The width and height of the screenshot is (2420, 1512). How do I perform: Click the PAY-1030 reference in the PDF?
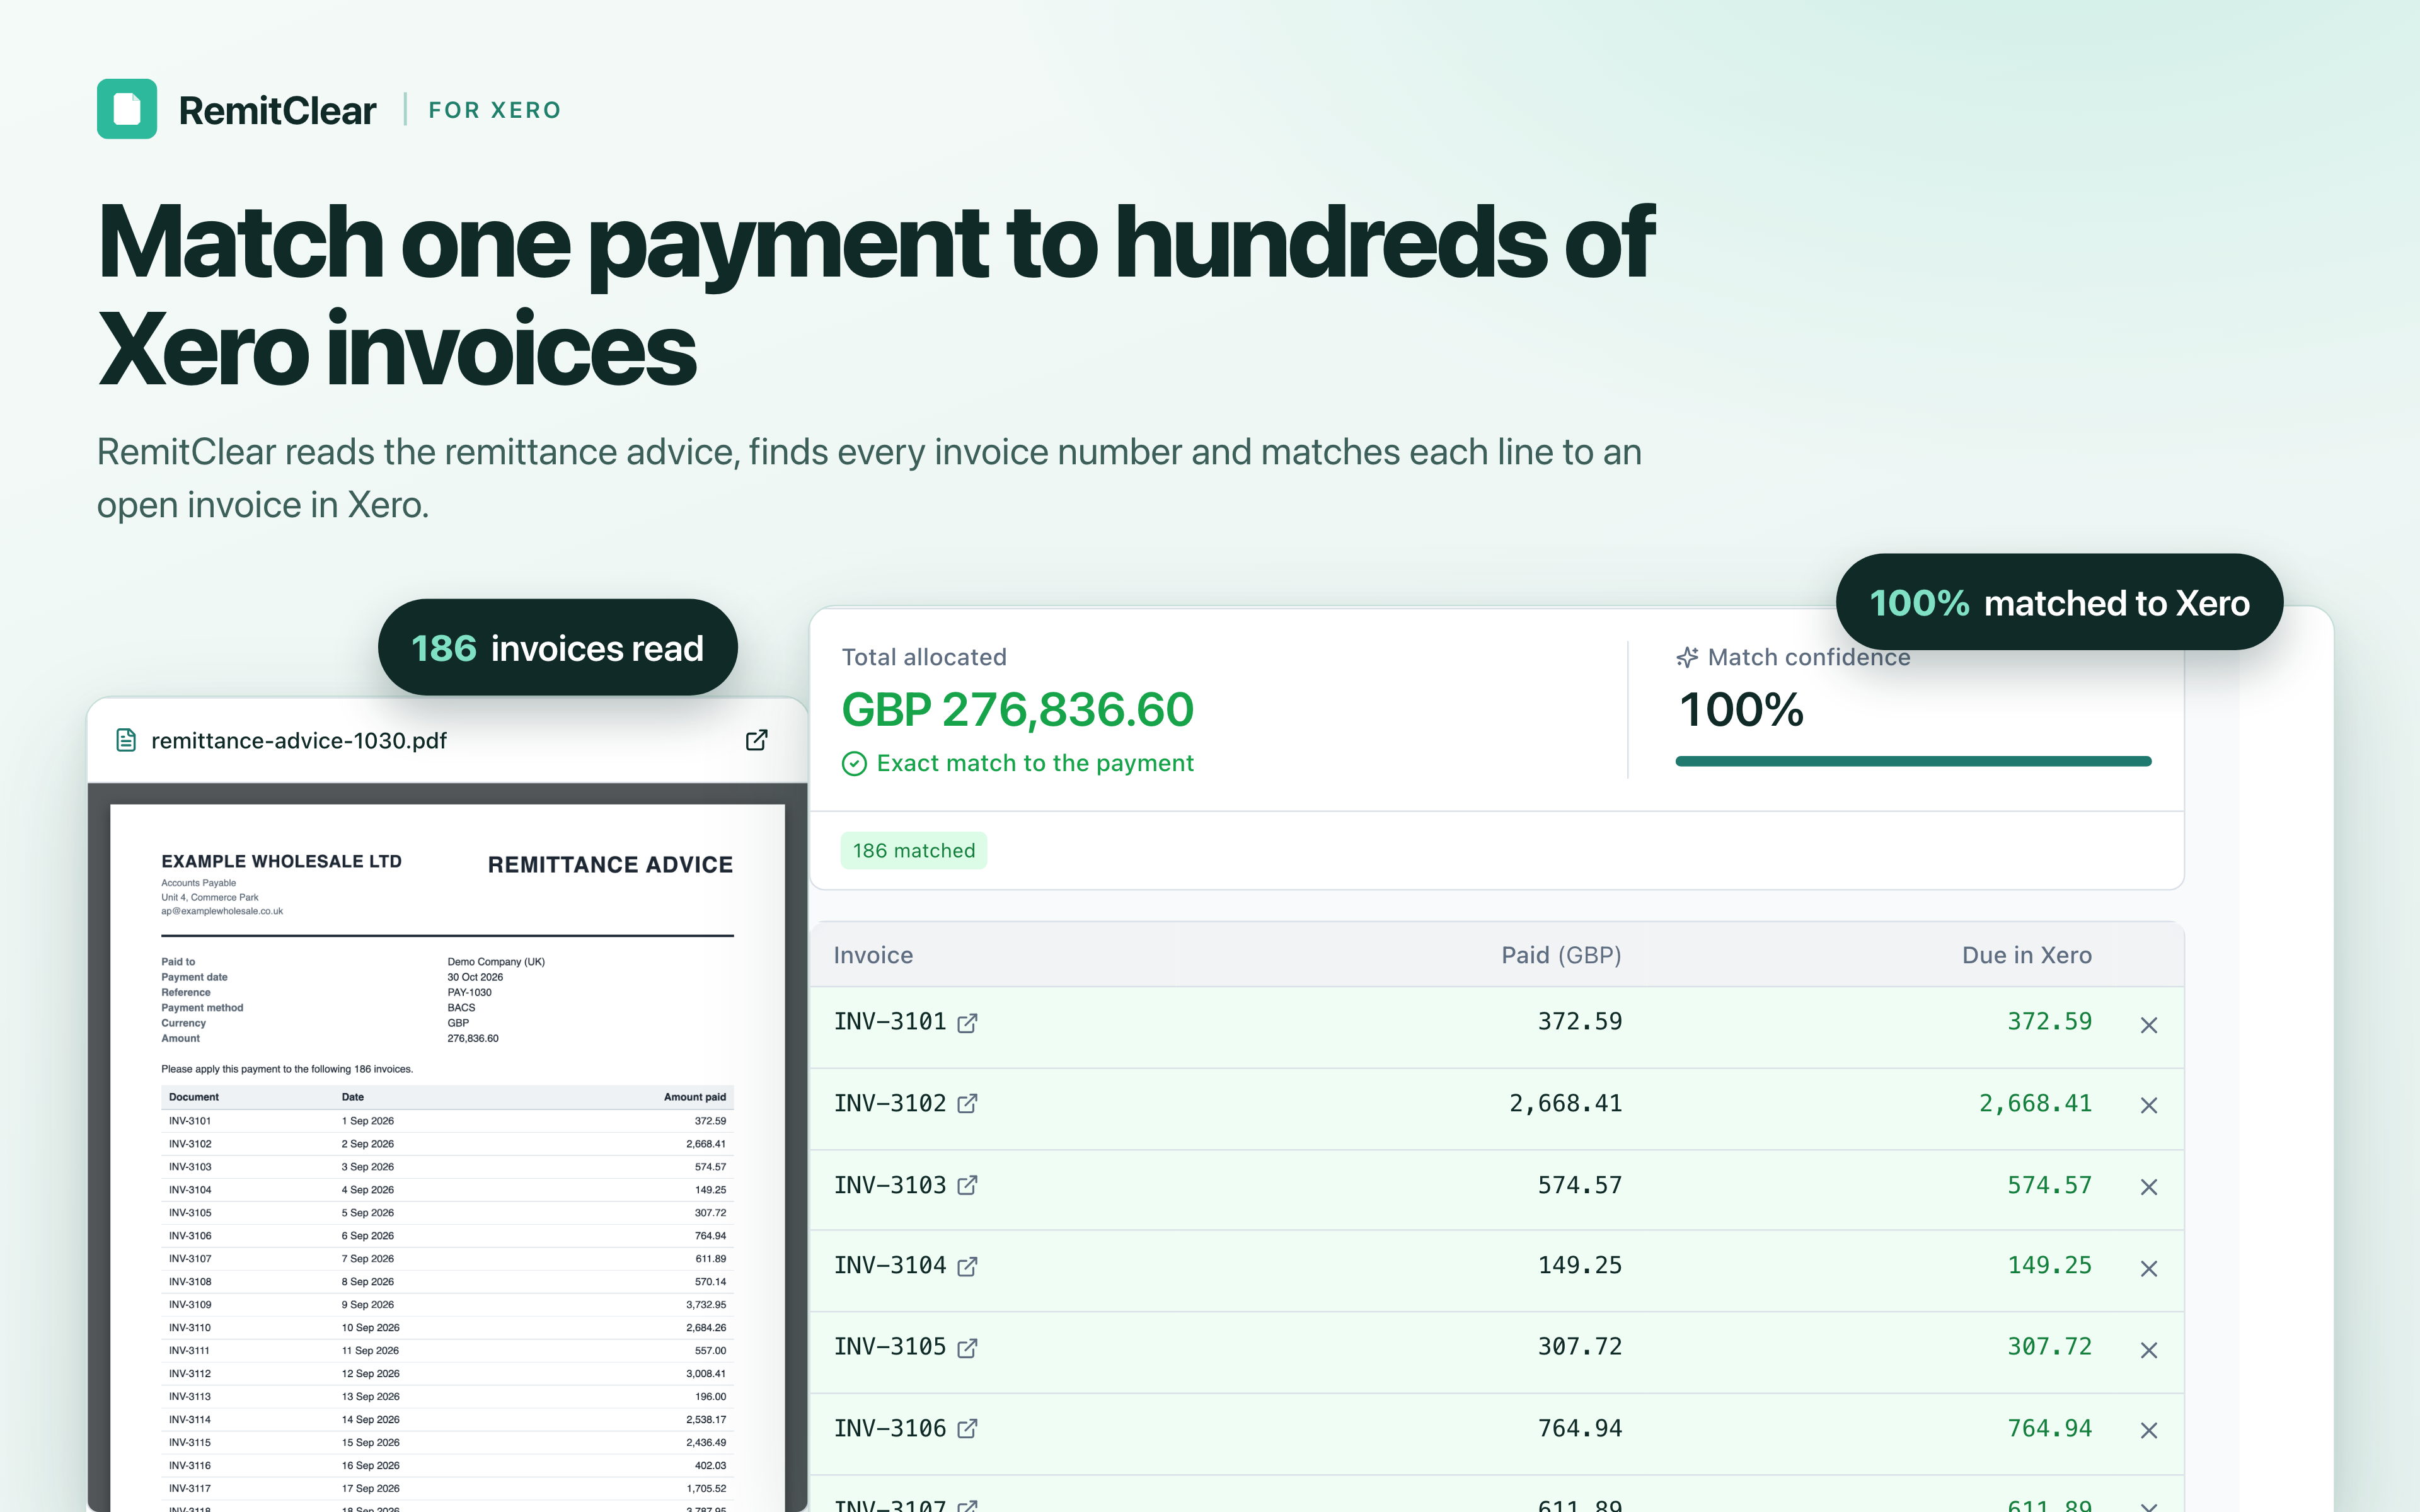(x=469, y=992)
